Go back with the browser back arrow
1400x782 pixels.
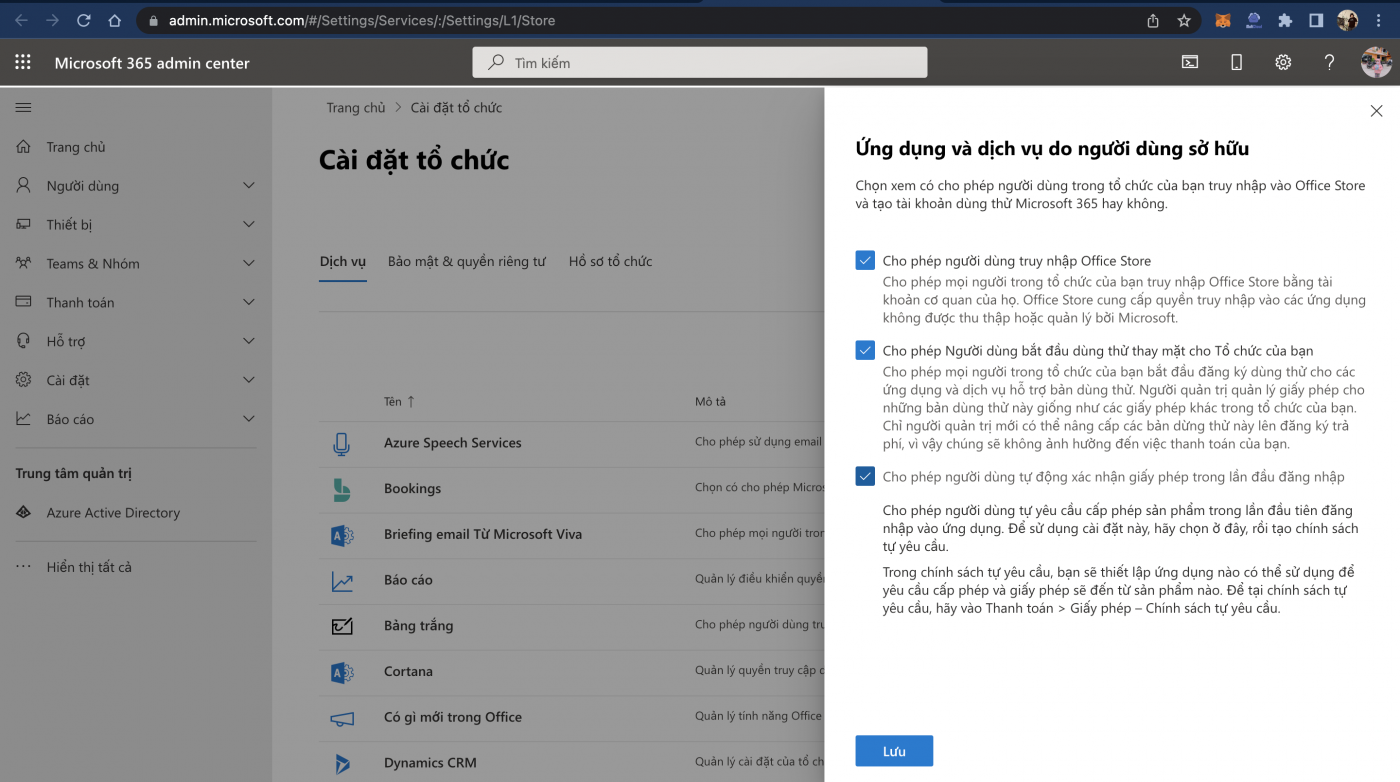21,20
